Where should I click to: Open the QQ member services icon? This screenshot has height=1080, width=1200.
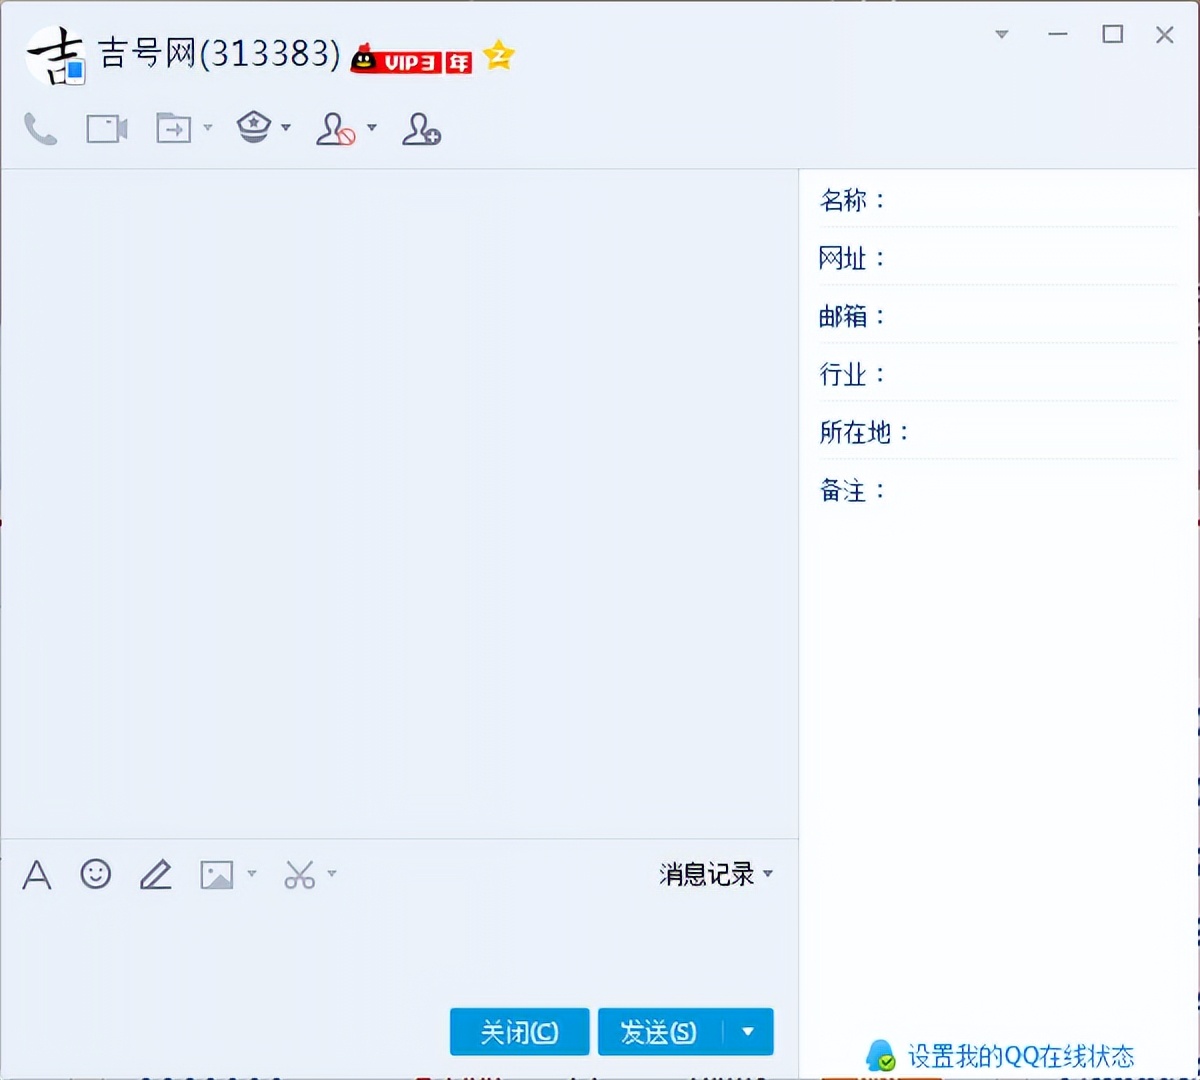point(254,127)
